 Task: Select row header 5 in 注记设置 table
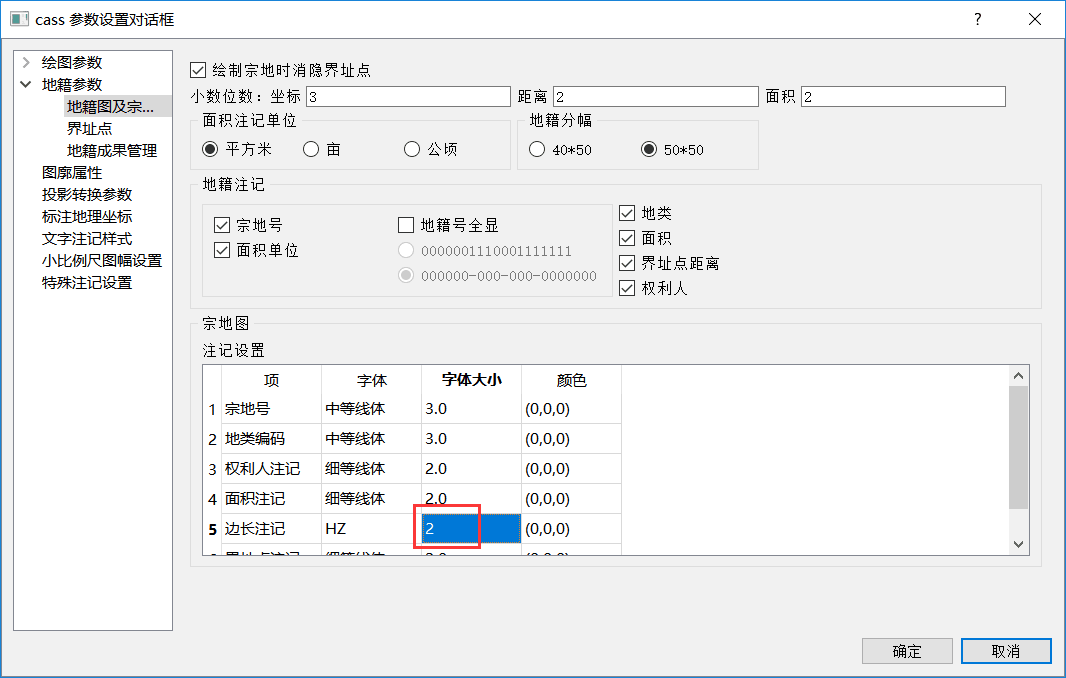(x=212, y=529)
